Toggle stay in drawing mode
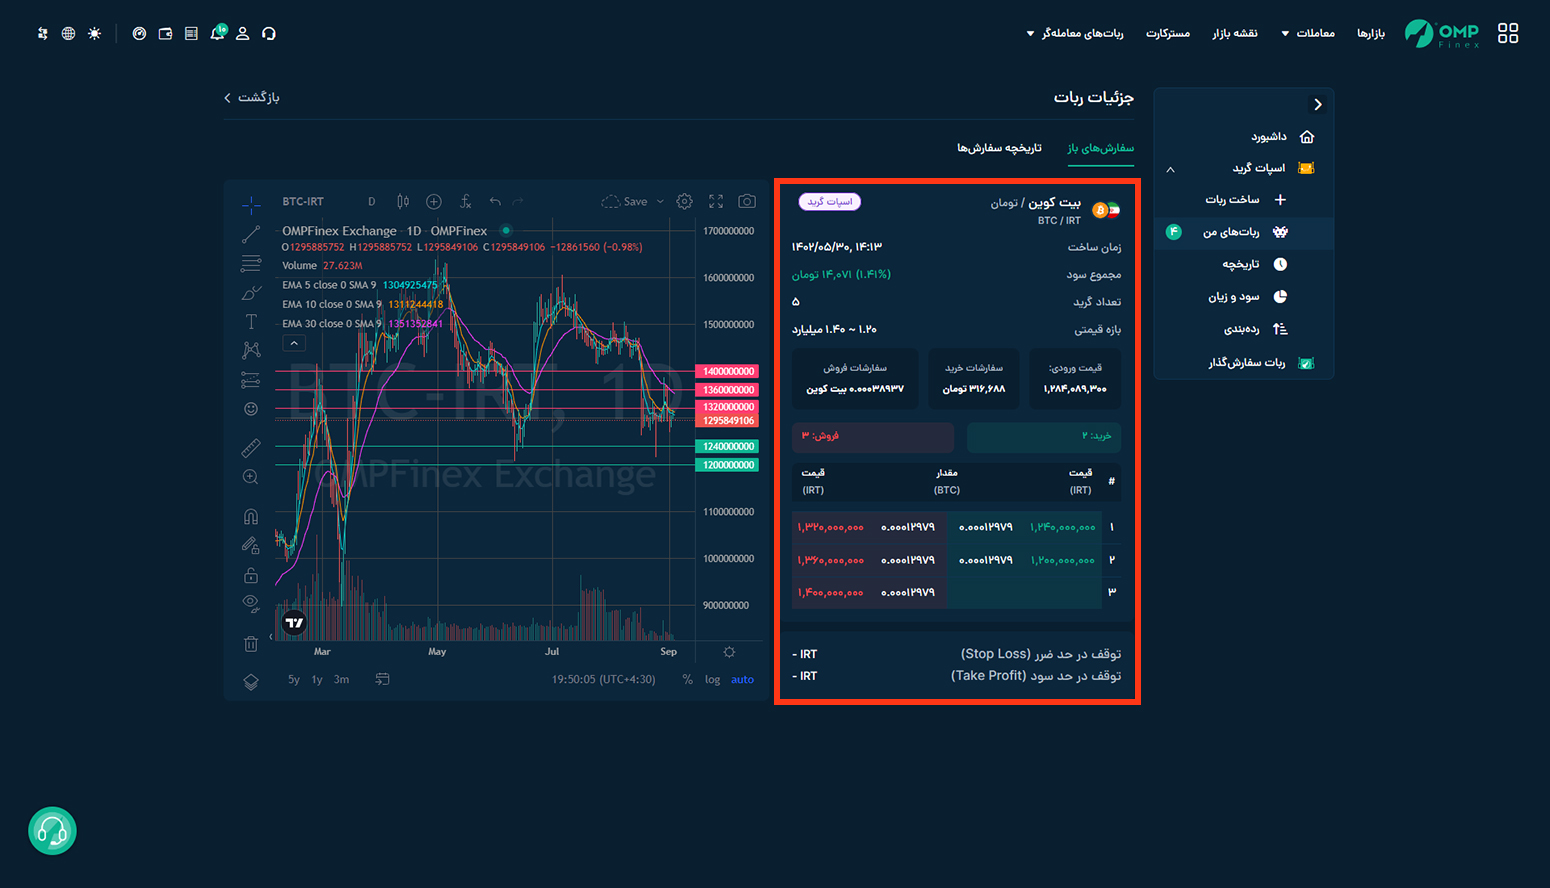This screenshot has height=888, width=1550. [x=251, y=545]
